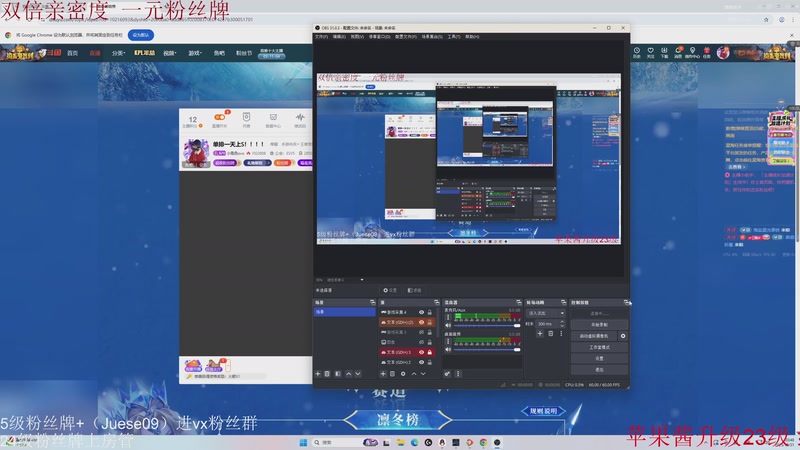This screenshot has height=450, width=800.
Task: Add a new source with plus icon in Sources panel
Action: 383,374
